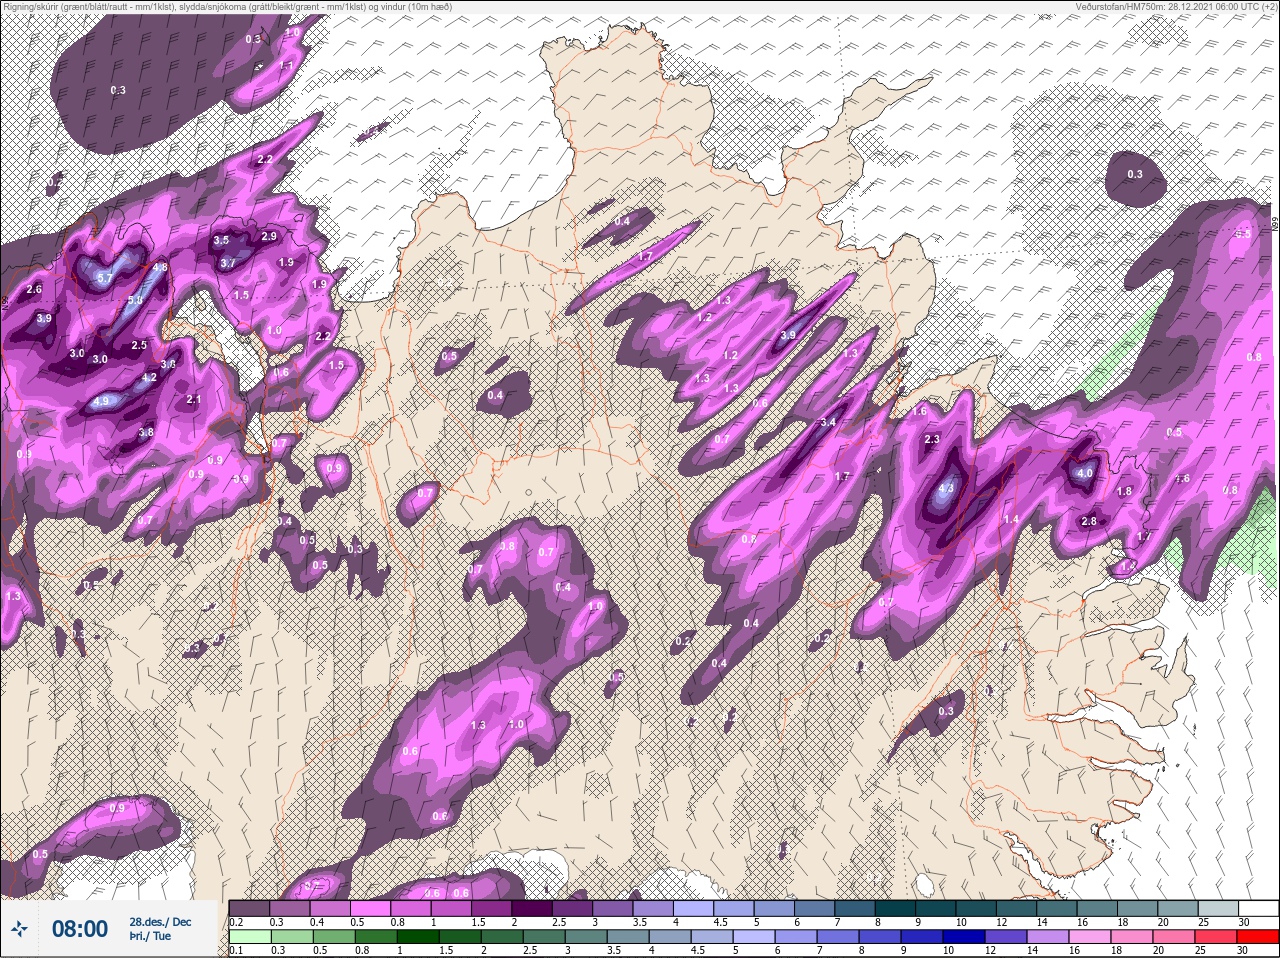The image size is (1280, 958).
Task: Click the 0.1 label under the lower legend
Action: coord(236,951)
